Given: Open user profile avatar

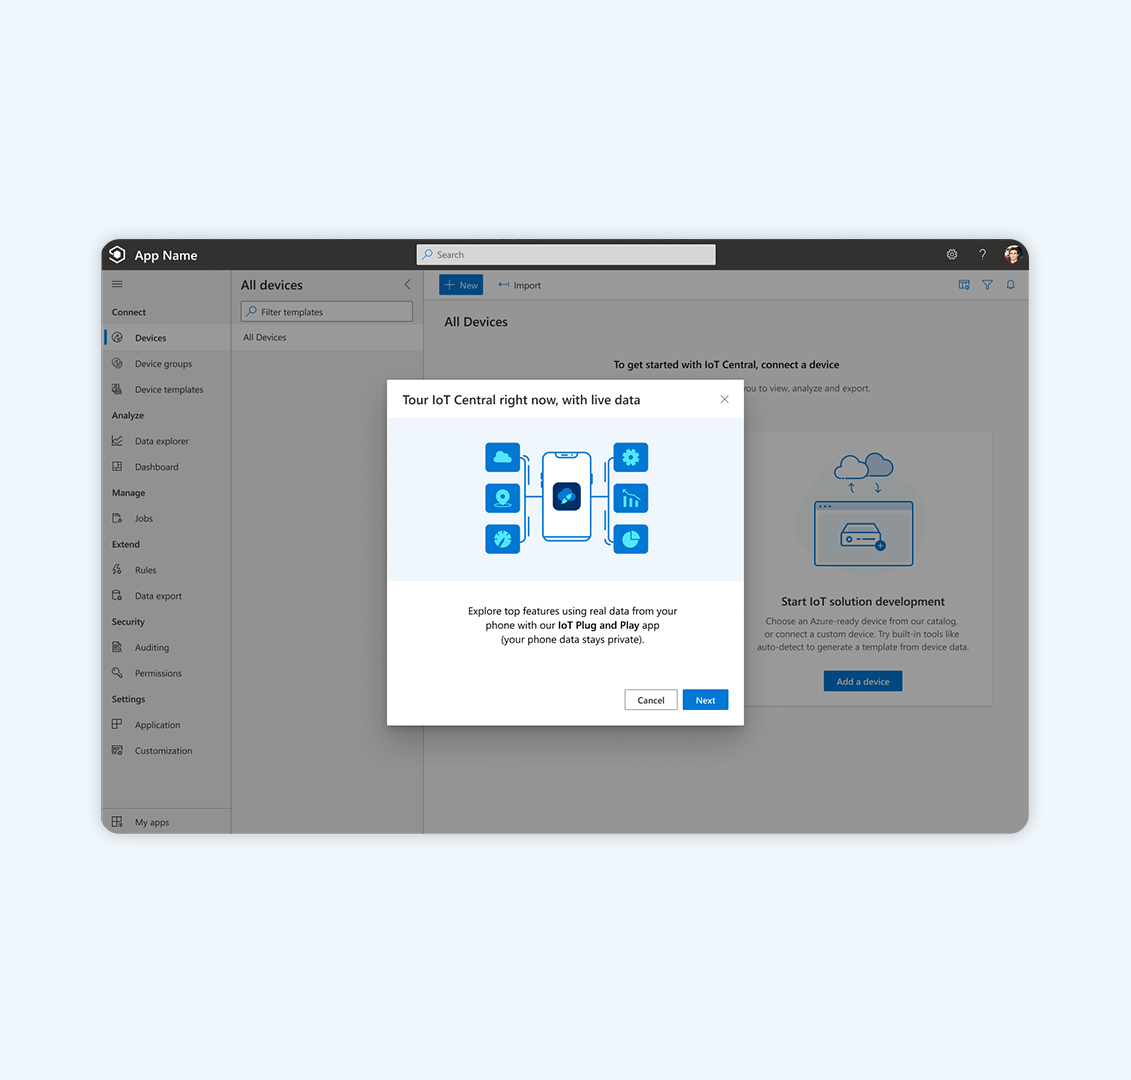Looking at the screenshot, I should coord(1012,255).
